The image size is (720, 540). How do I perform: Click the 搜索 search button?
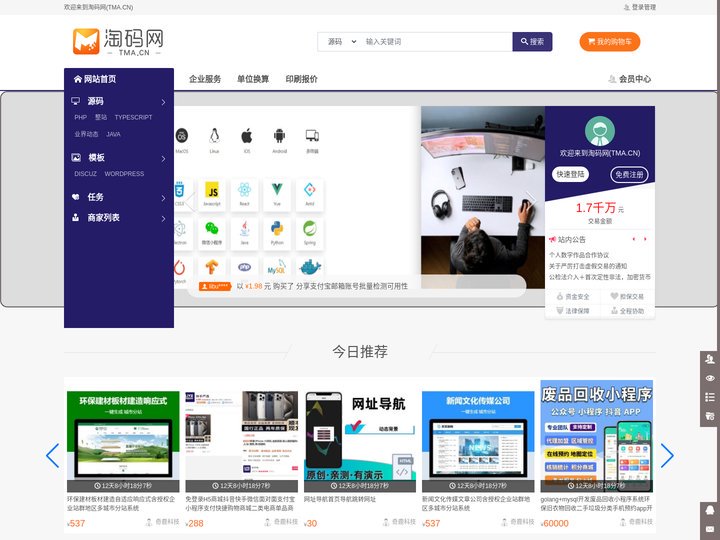tap(532, 42)
